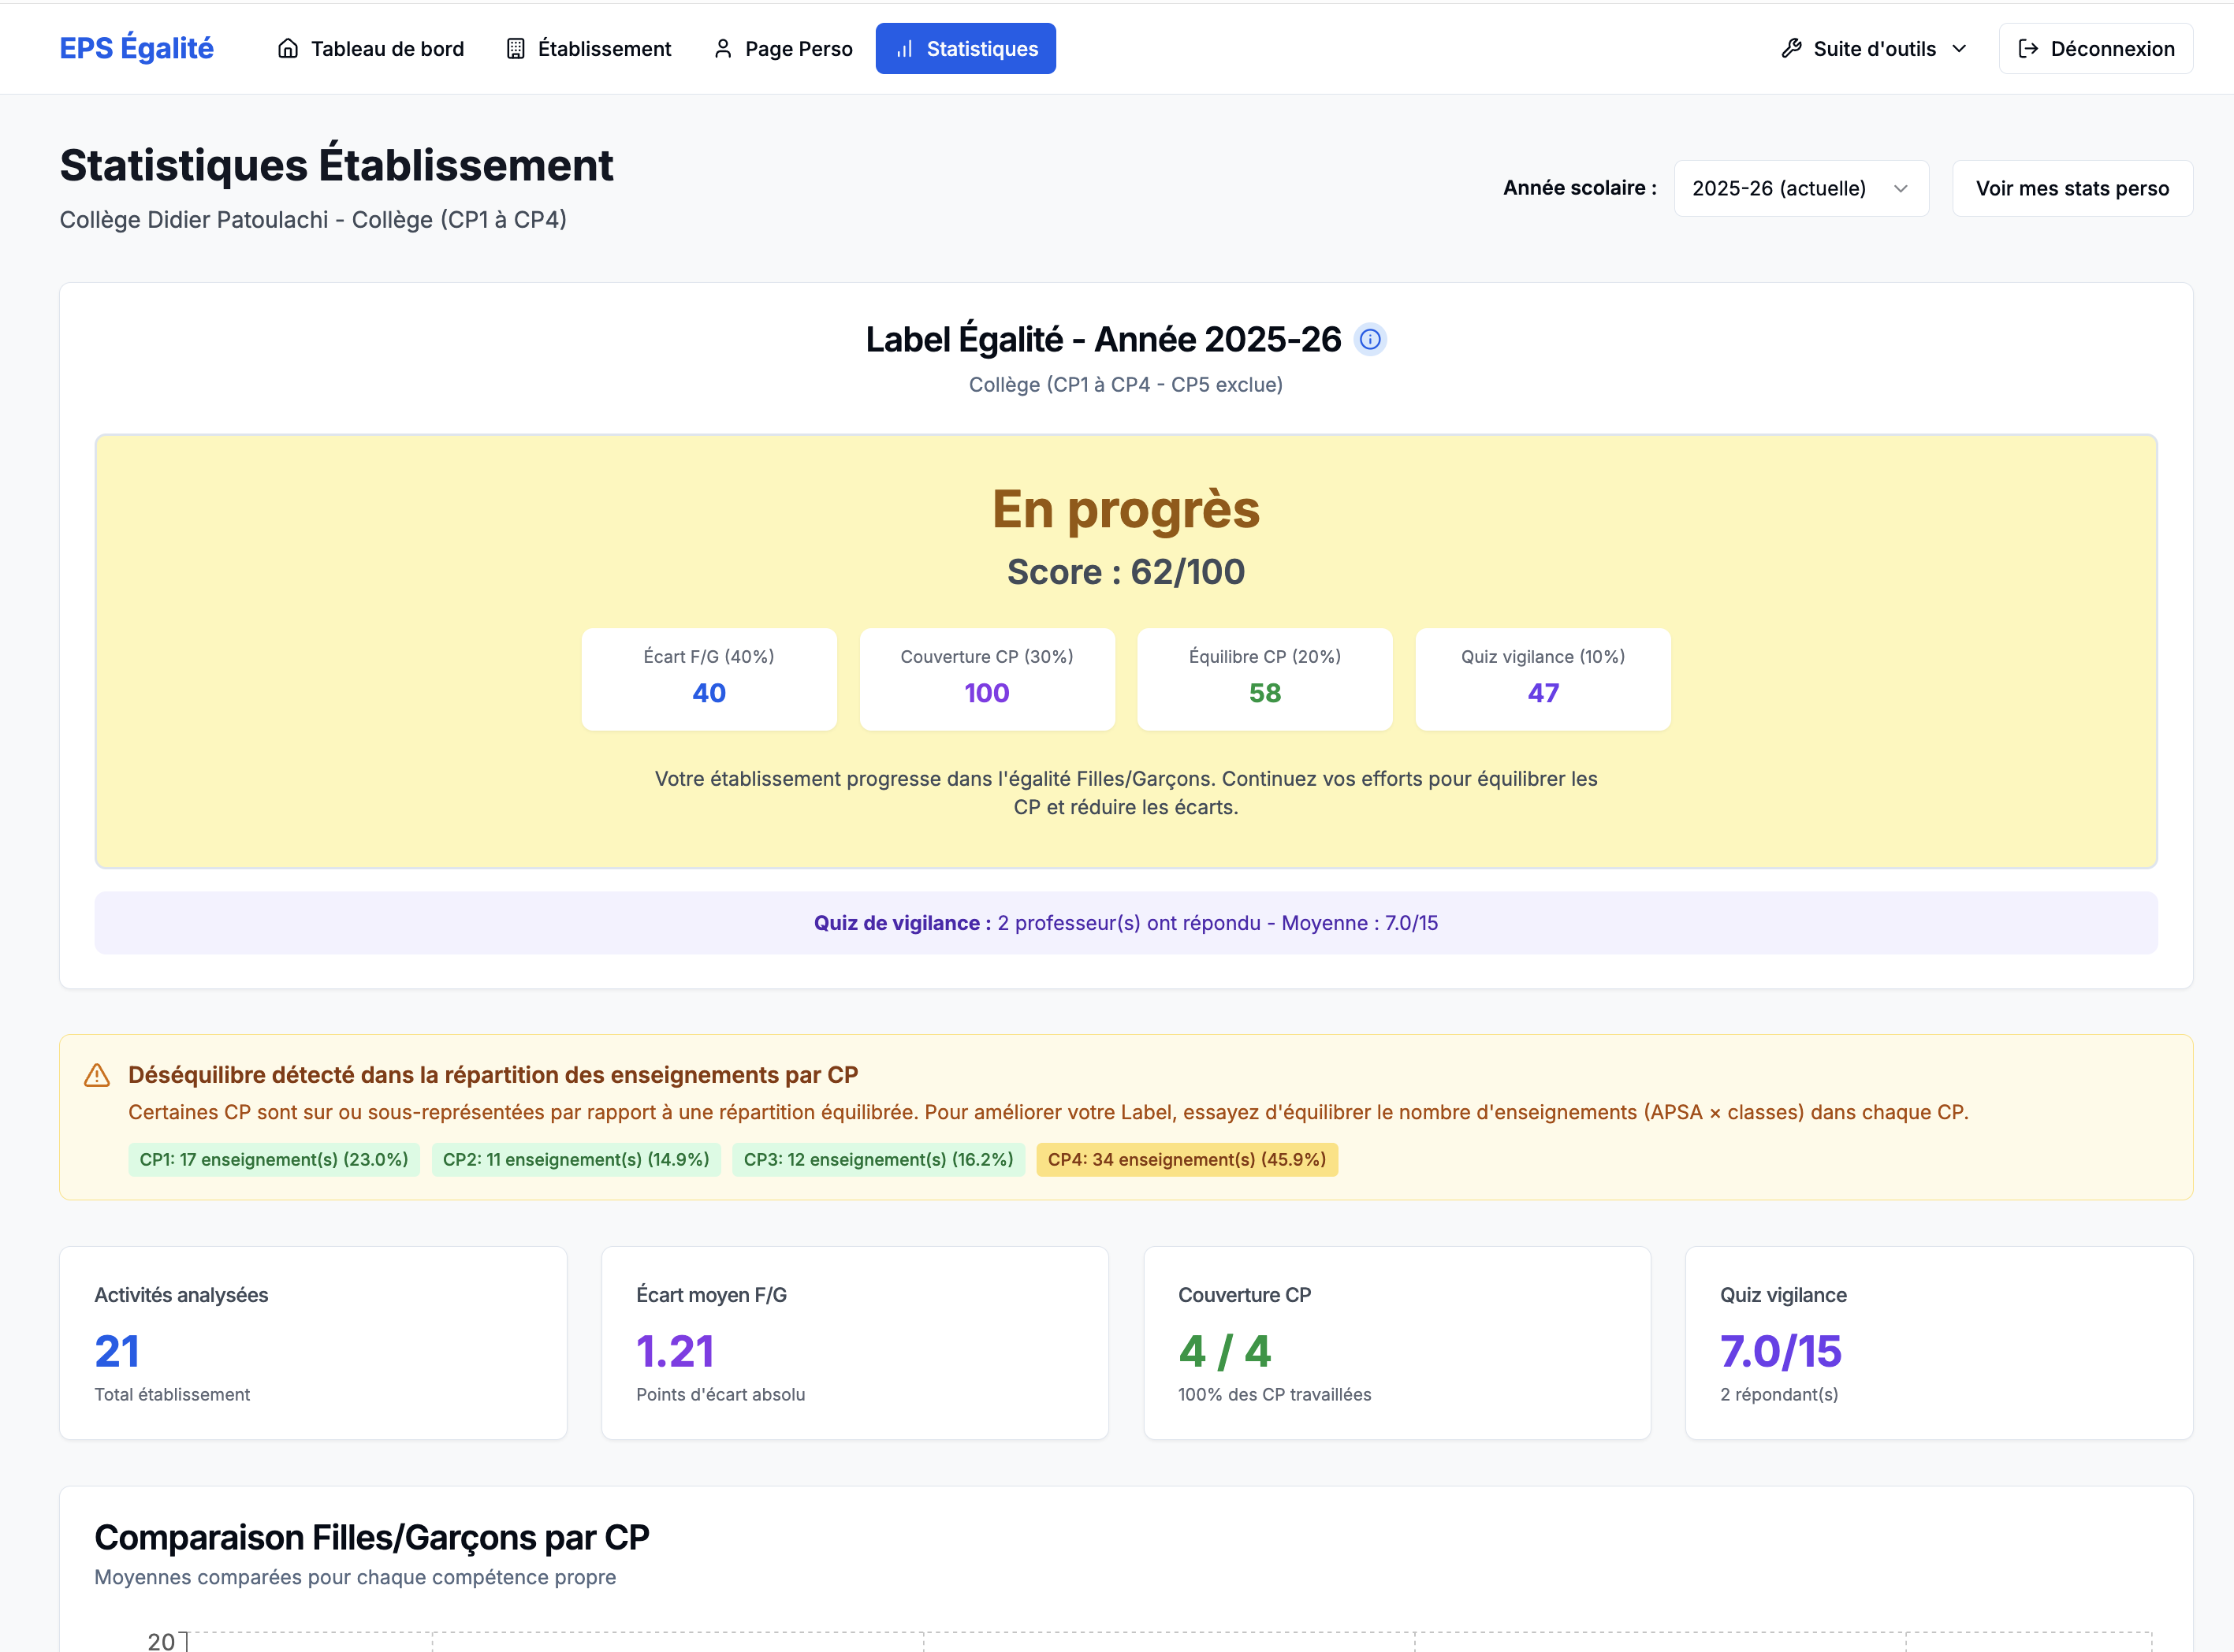
Task: Click the building icon for Établissement
Action: [515, 49]
